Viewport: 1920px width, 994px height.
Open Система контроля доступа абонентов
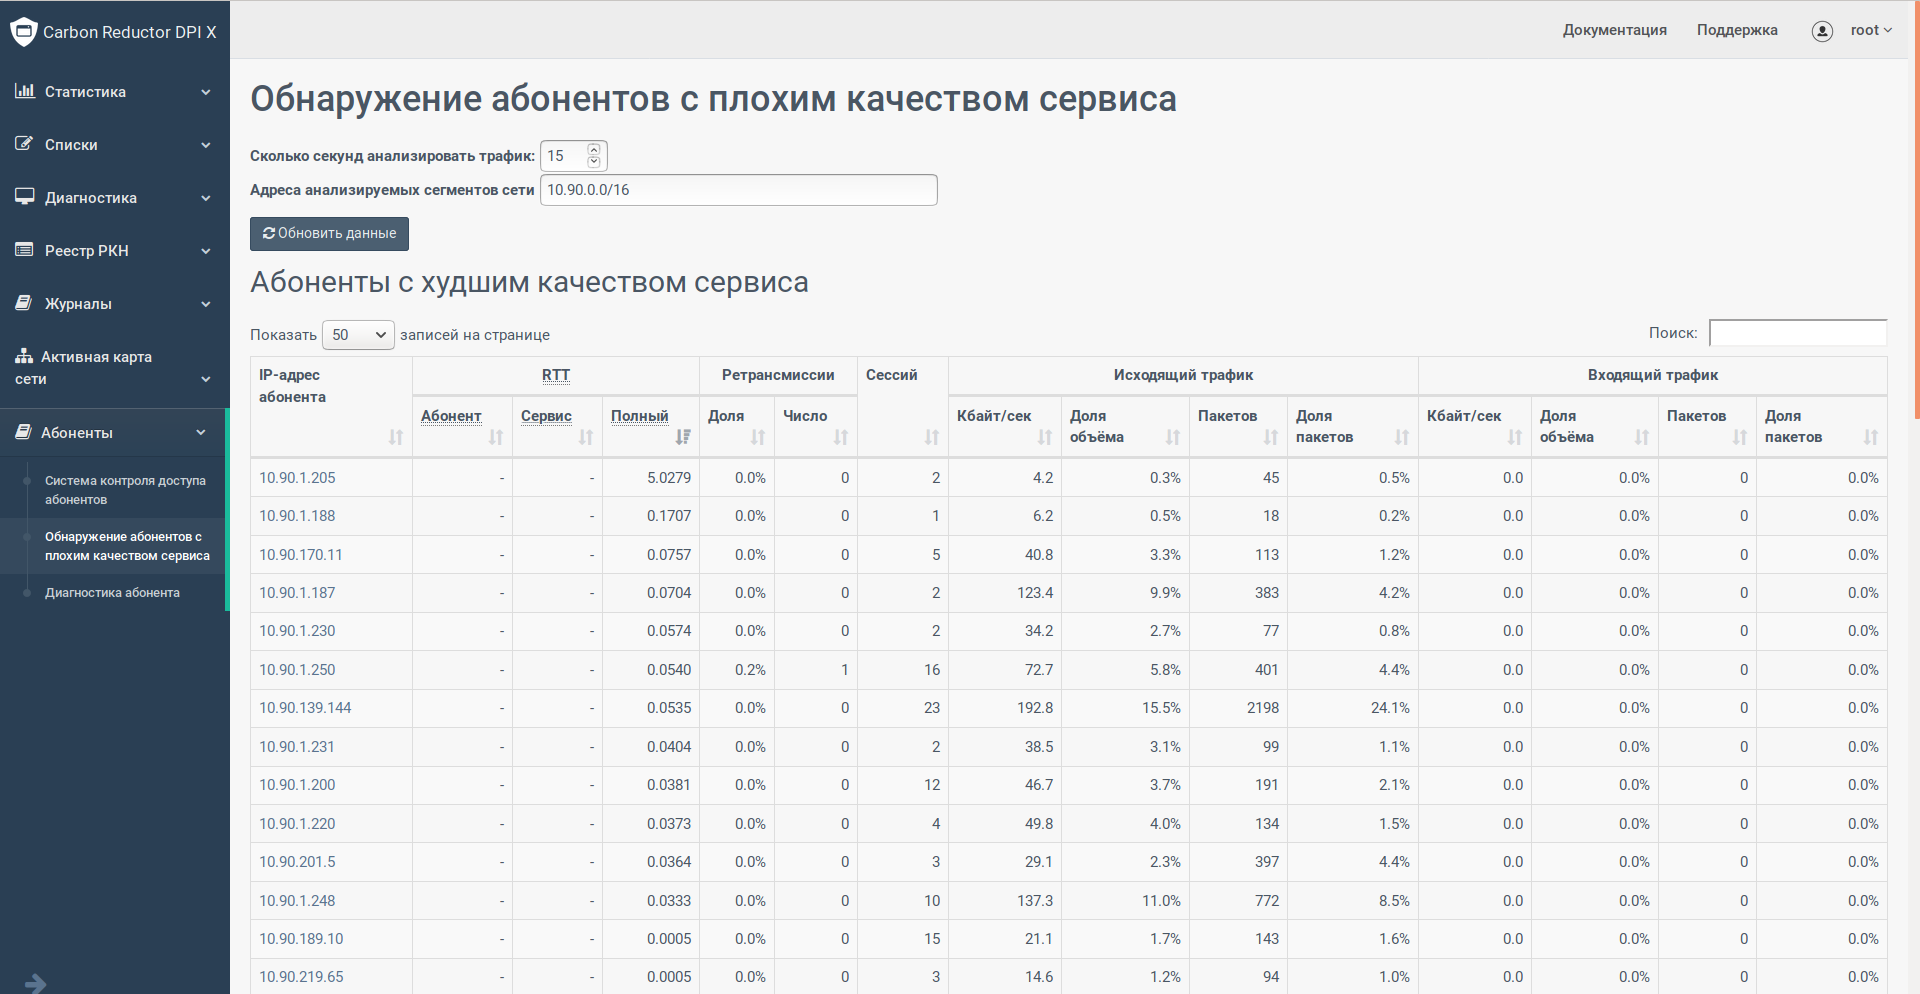pos(125,490)
